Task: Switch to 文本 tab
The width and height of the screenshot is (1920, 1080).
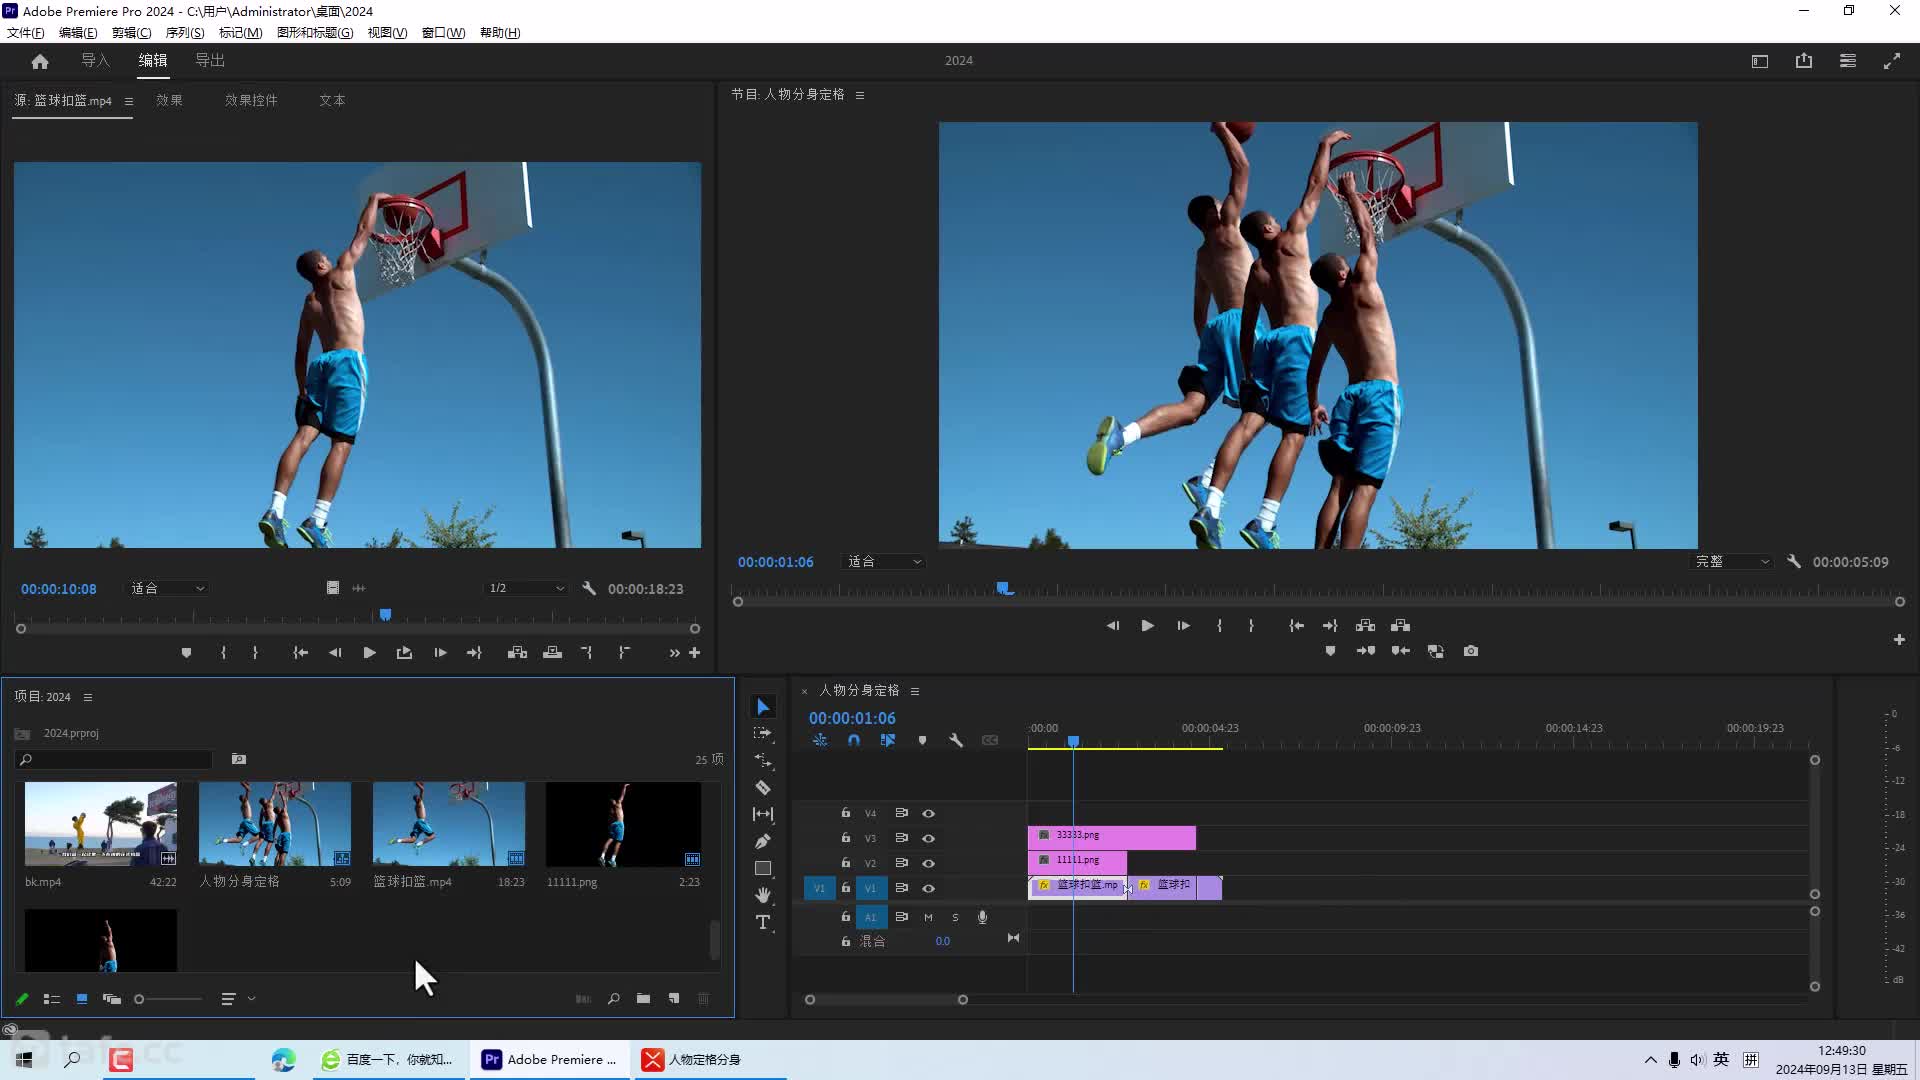Action: (x=332, y=101)
